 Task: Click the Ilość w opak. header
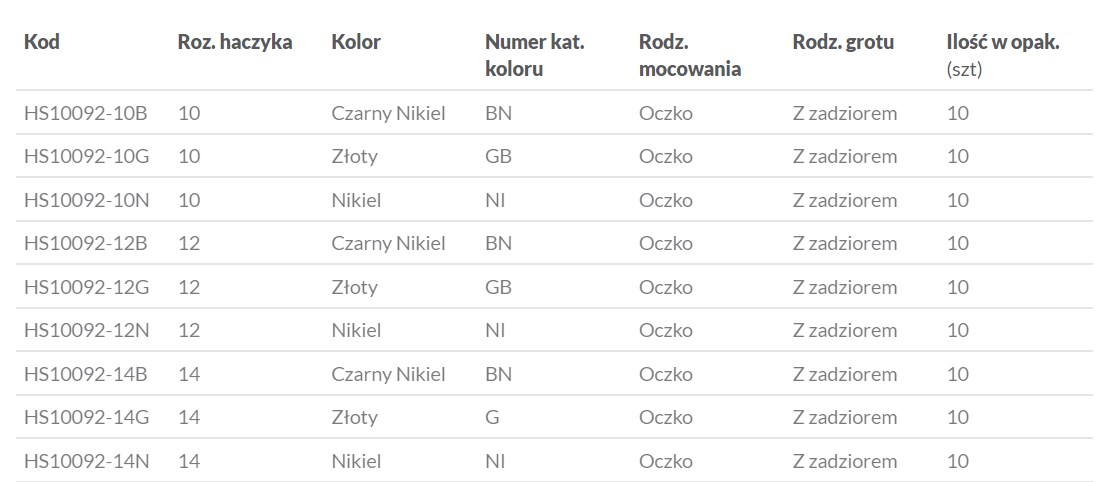tap(1003, 42)
